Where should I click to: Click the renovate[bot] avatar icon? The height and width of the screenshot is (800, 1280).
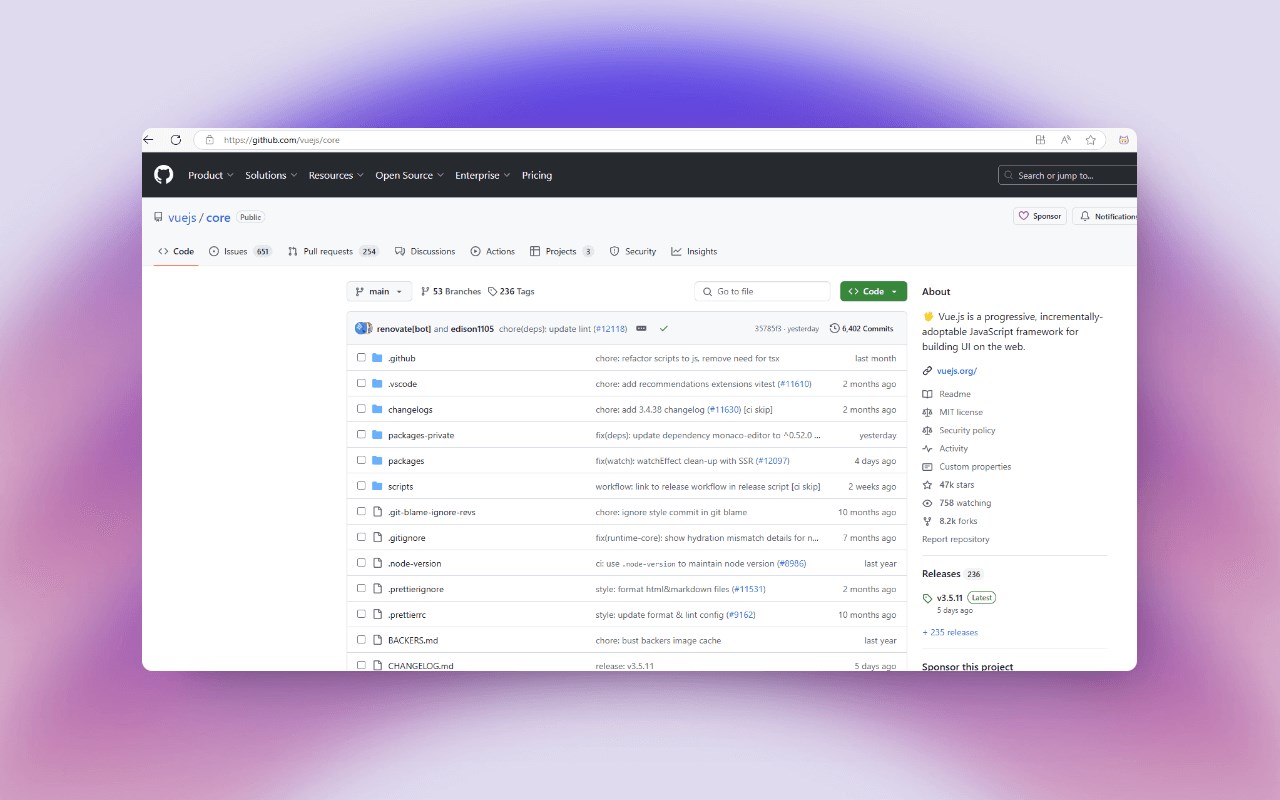tap(361, 328)
